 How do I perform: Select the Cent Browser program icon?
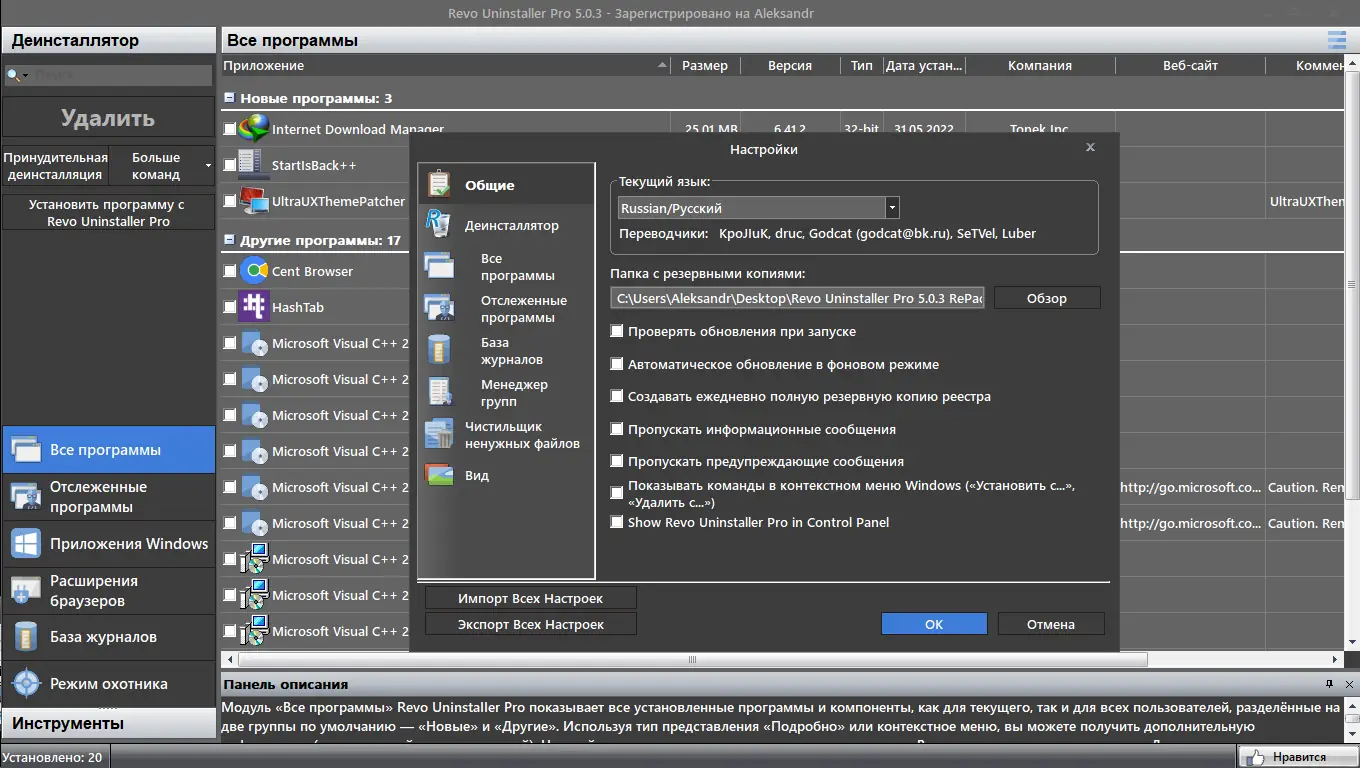click(x=254, y=271)
